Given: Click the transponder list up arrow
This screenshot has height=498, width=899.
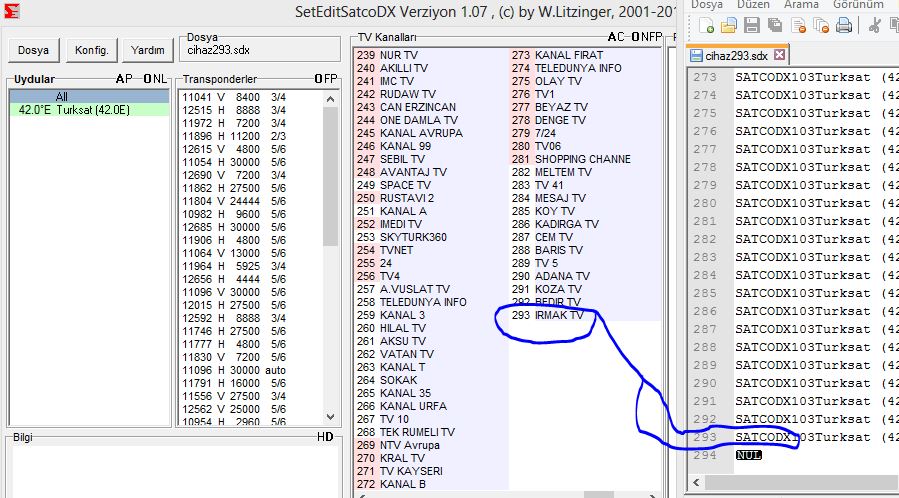Looking at the screenshot, I should point(330,99).
